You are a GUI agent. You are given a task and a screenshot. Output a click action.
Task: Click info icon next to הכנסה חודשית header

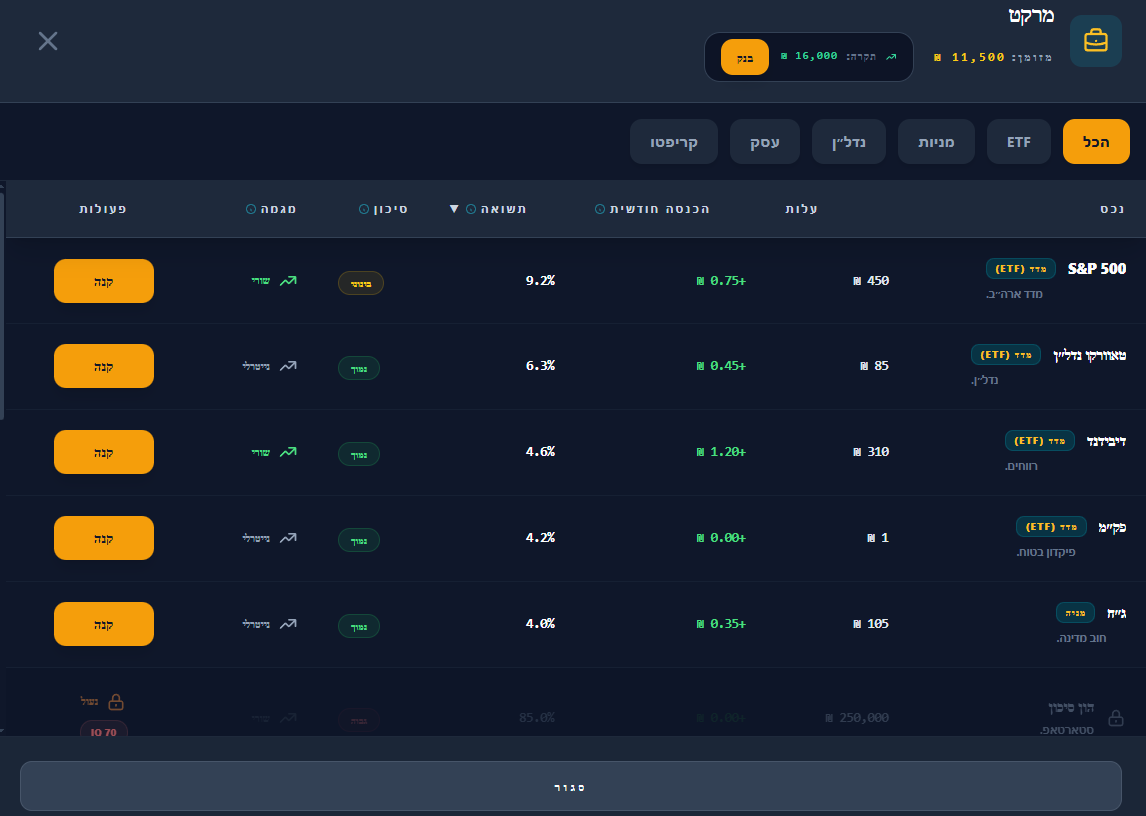point(599,209)
